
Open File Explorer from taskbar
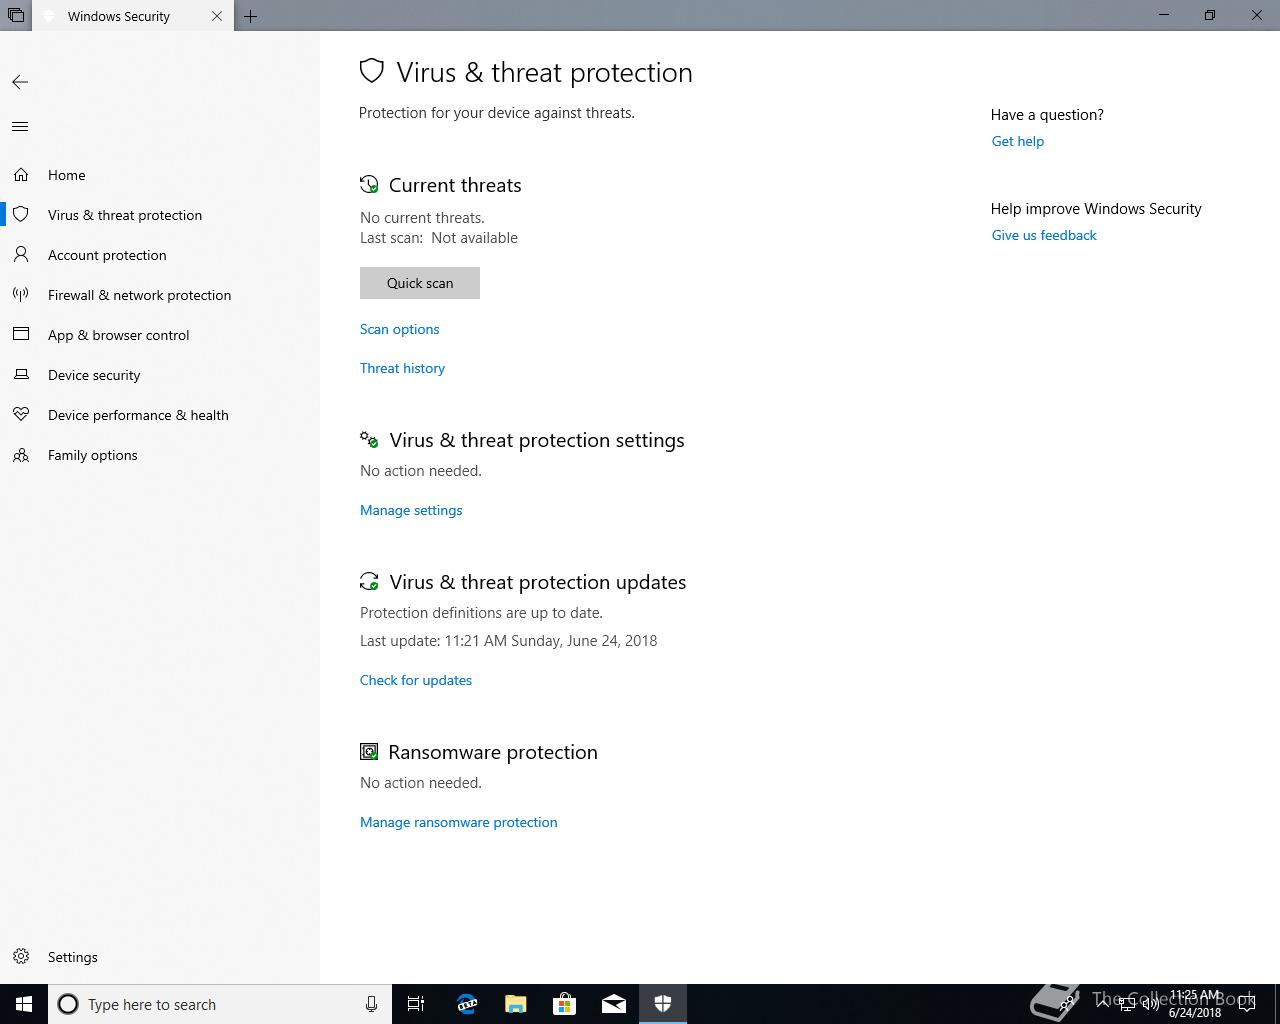point(515,1004)
